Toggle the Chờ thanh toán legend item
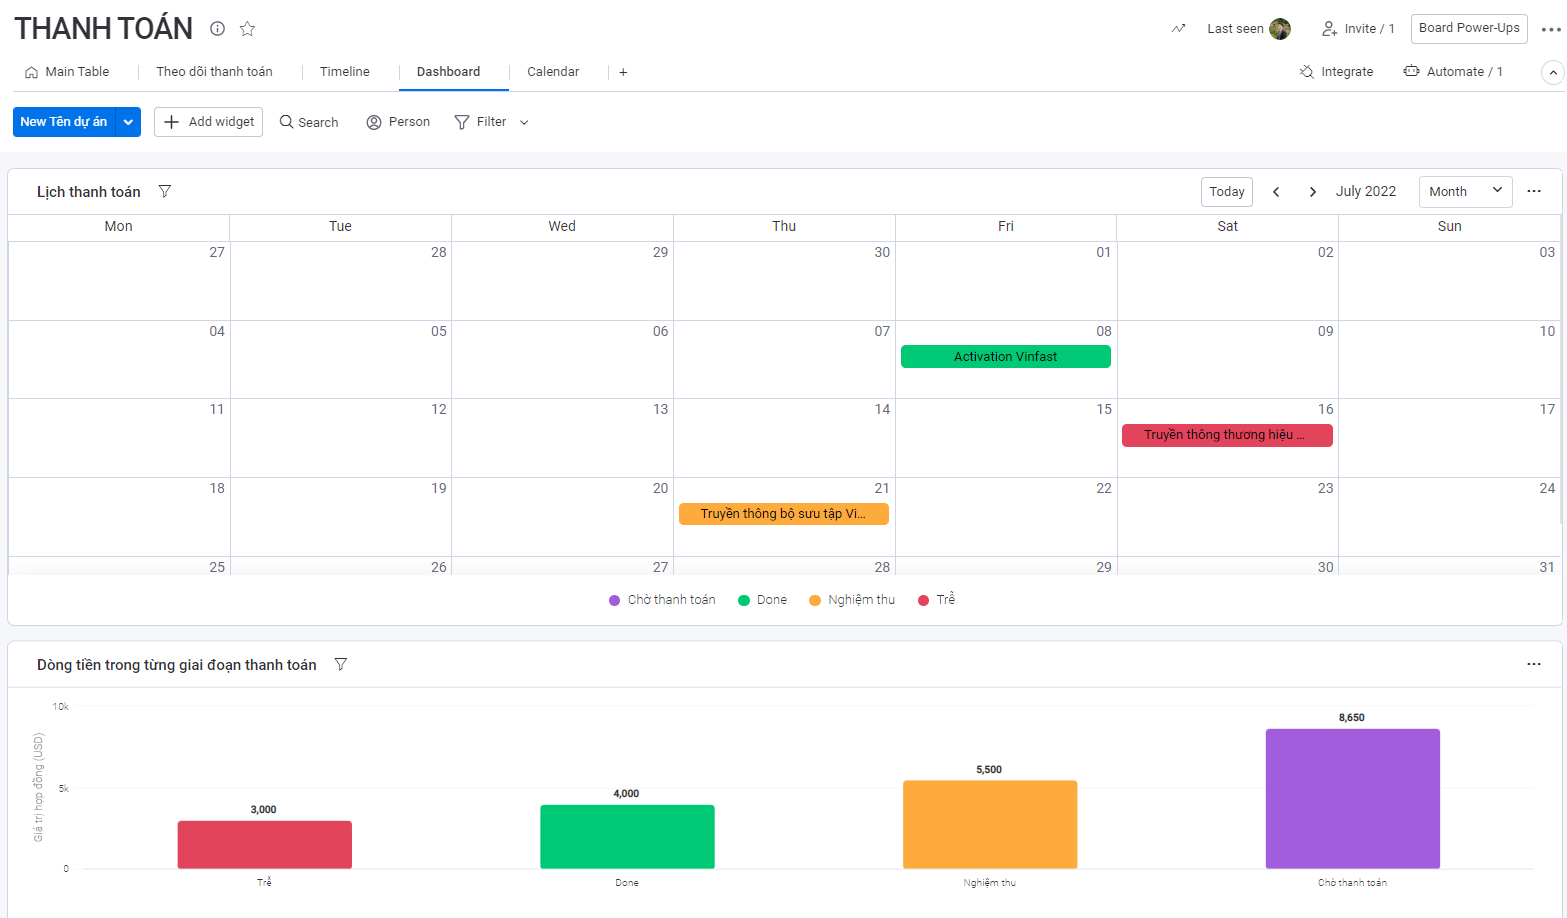This screenshot has width=1567, height=918. [x=662, y=600]
